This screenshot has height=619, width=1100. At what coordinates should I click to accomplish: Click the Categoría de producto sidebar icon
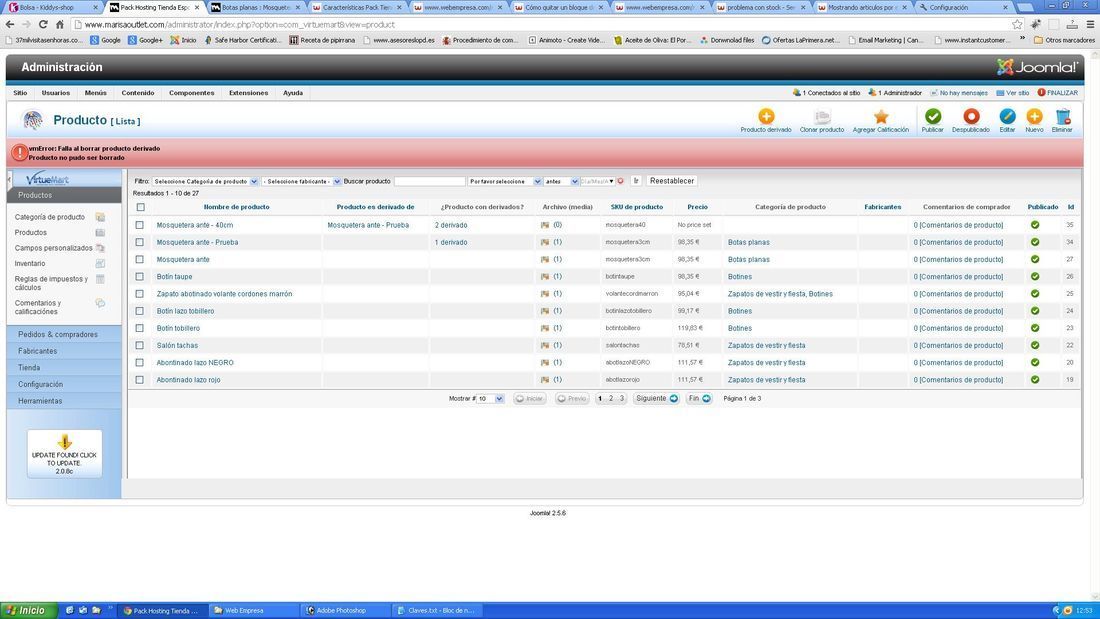(100, 217)
